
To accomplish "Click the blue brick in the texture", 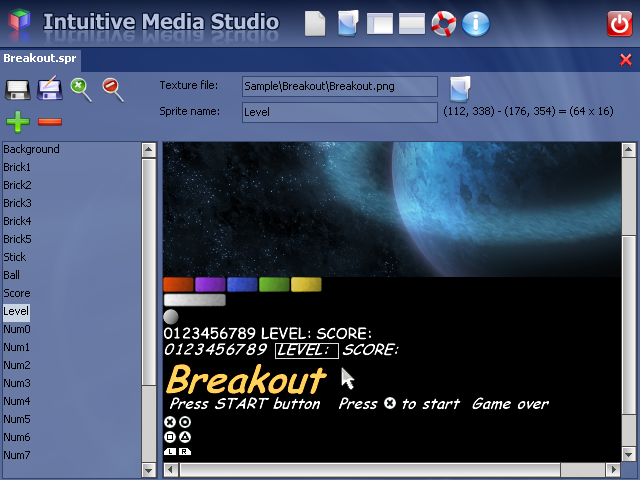I will point(242,284).
